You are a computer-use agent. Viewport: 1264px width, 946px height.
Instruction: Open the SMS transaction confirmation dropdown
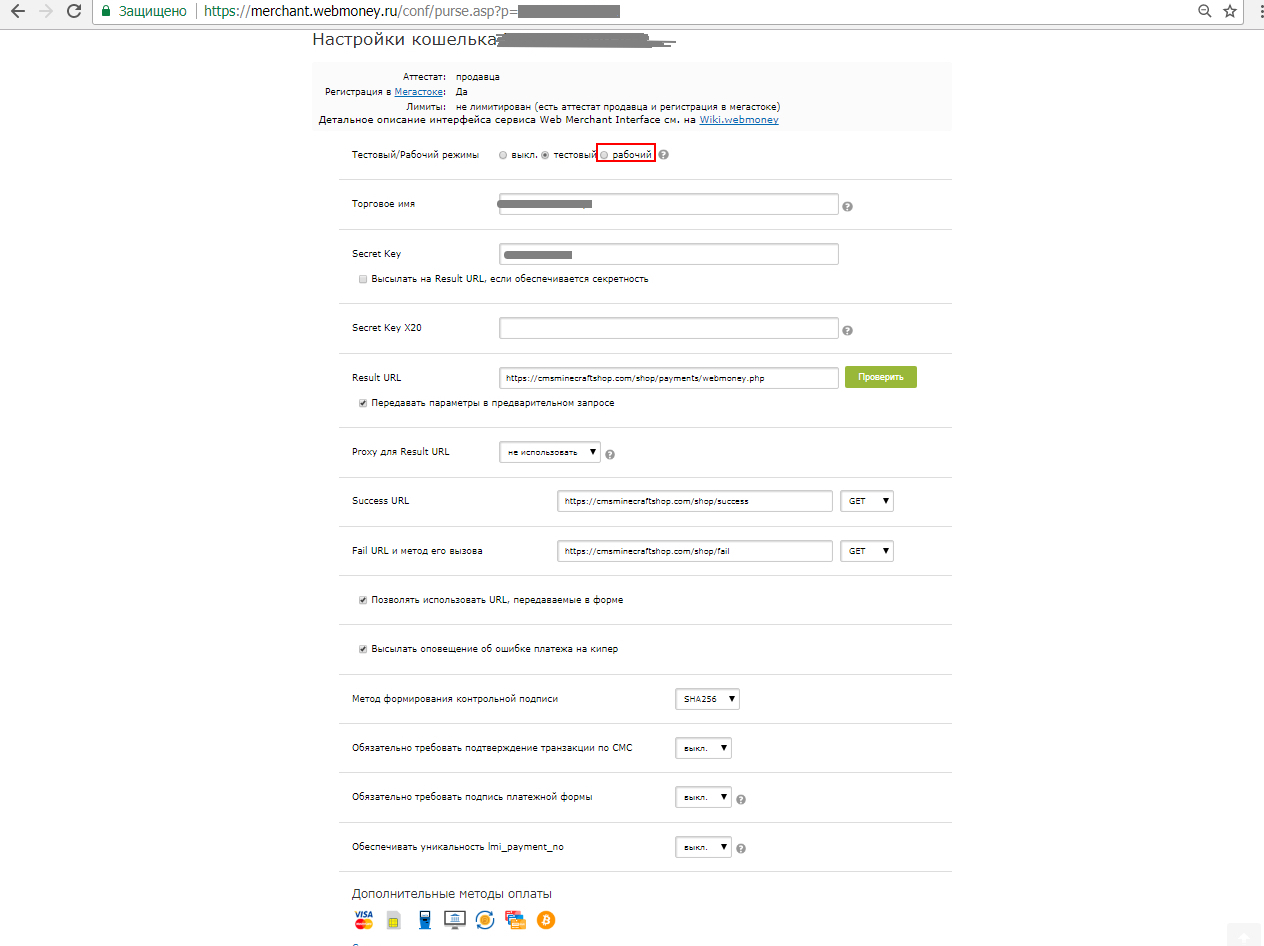(703, 748)
